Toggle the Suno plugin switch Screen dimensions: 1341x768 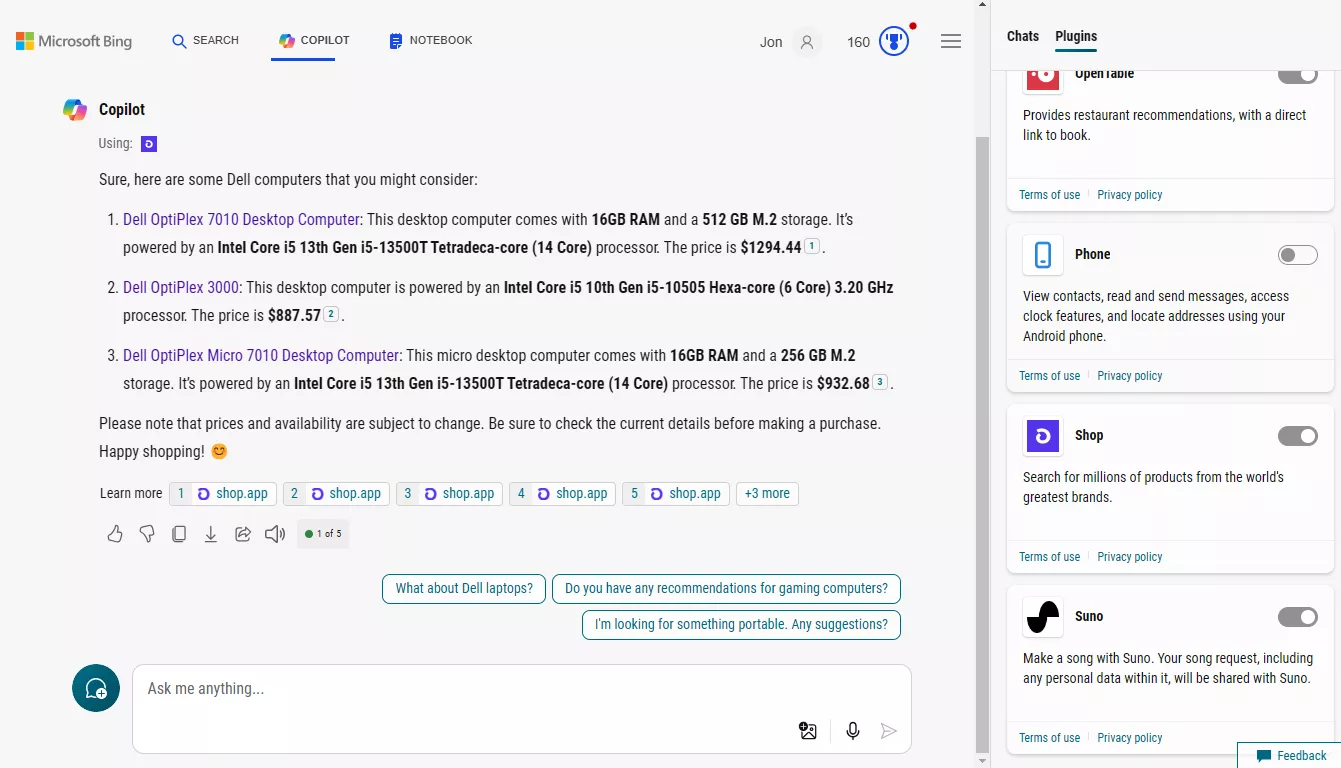(x=1298, y=617)
